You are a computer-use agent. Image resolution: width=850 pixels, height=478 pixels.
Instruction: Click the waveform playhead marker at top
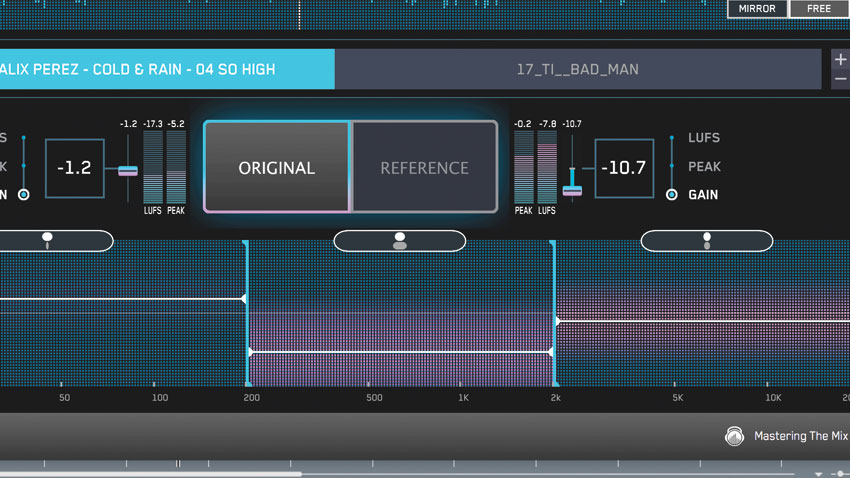coord(299,15)
